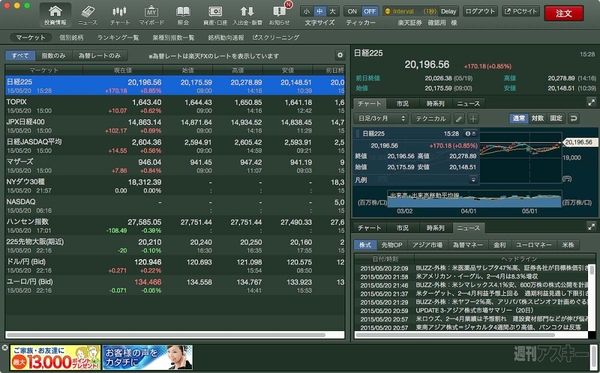Open the 照会 book icon
This screenshot has height=373, width=600.
(183, 15)
